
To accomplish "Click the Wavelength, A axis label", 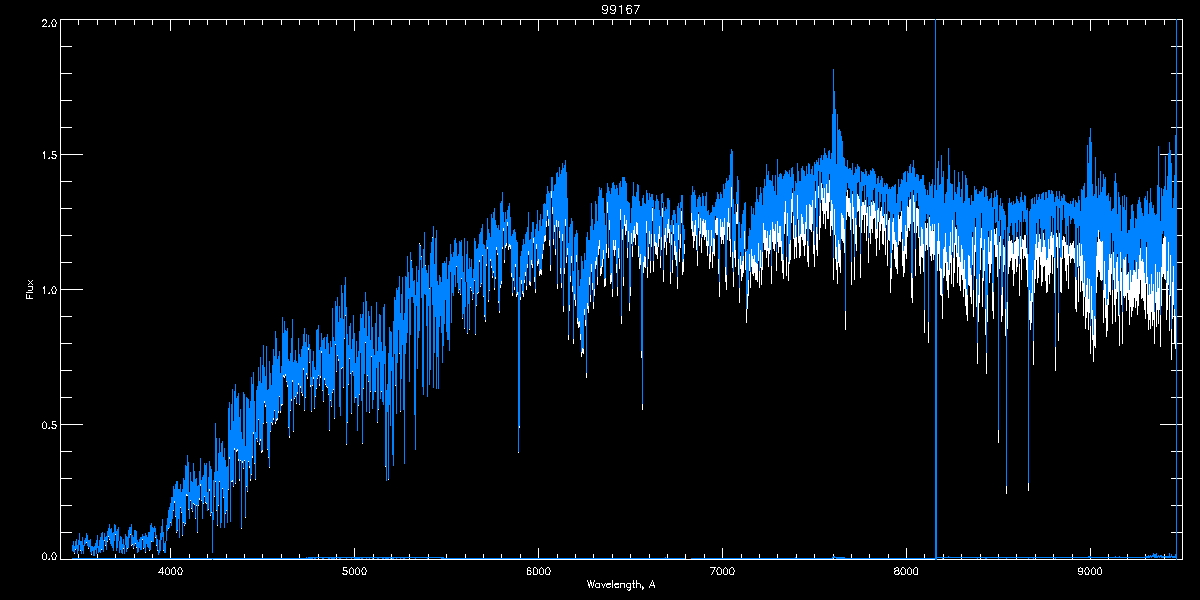I will coord(620,584).
